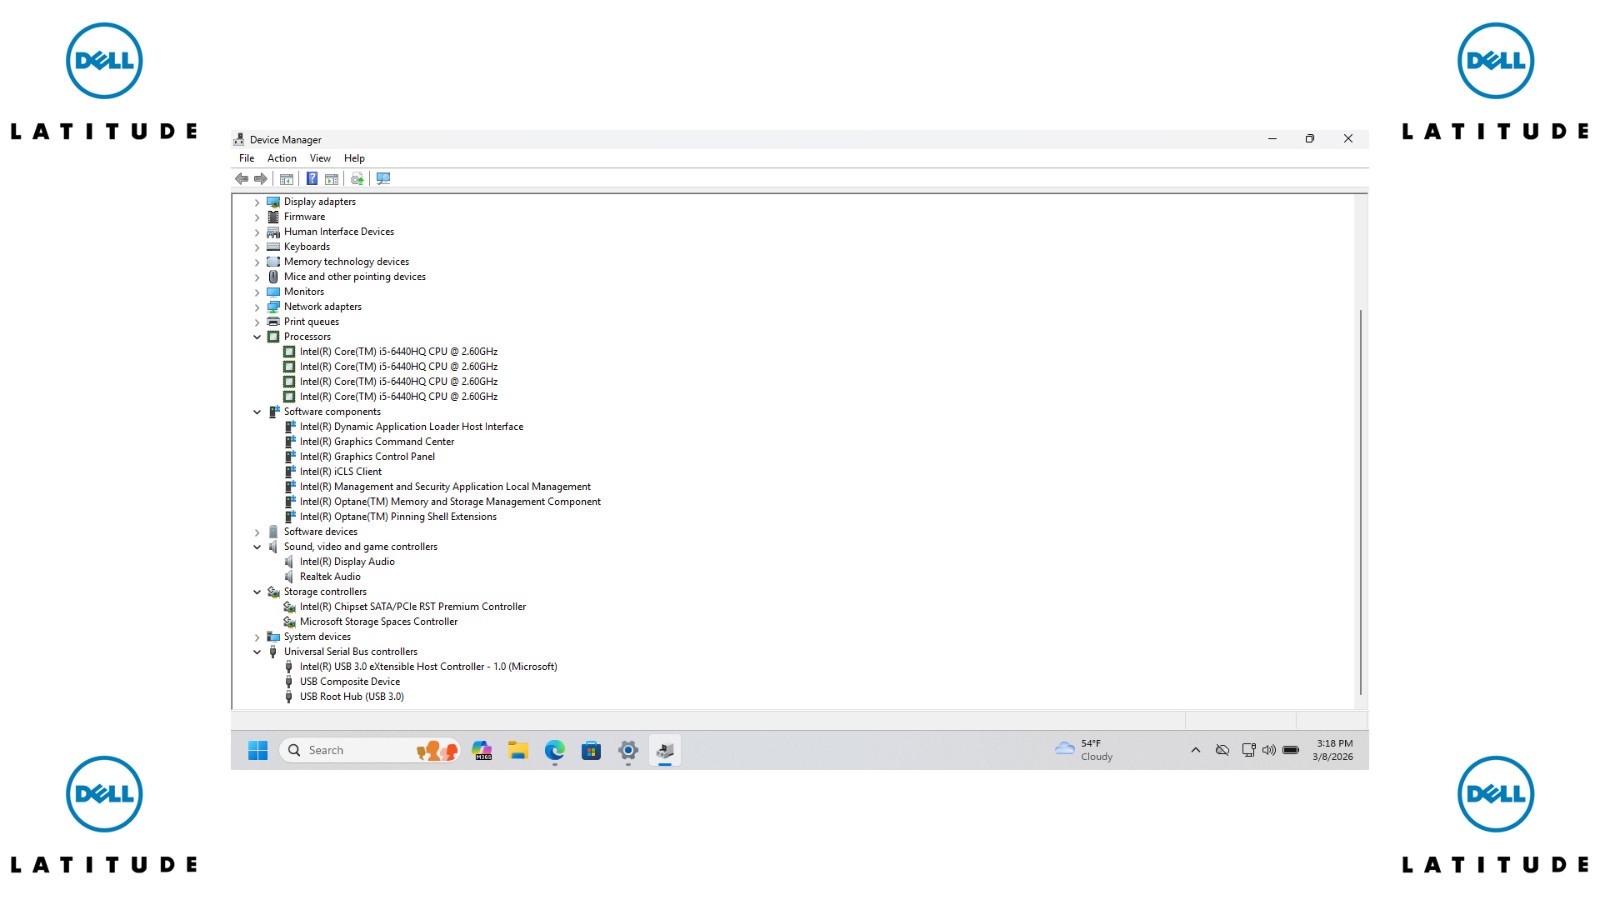Launch Microsoft Edge from the taskbar
Image resolution: width=1600 pixels, height=900 pixels.
coord(555,750)
